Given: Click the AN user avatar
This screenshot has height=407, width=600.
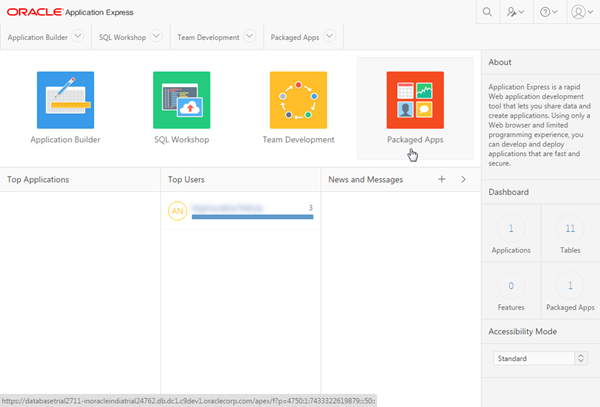Looking at the screenshot, I should point(177,211).
